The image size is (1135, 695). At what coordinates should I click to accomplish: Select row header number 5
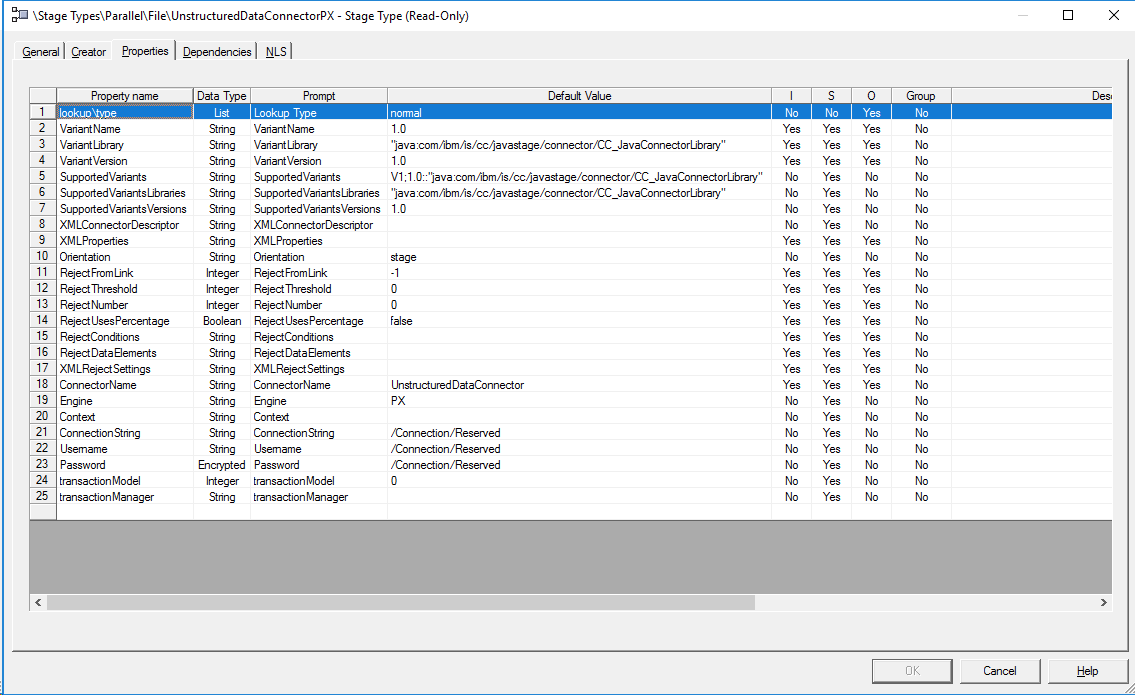pyautogui.click(x=42, y=177)
